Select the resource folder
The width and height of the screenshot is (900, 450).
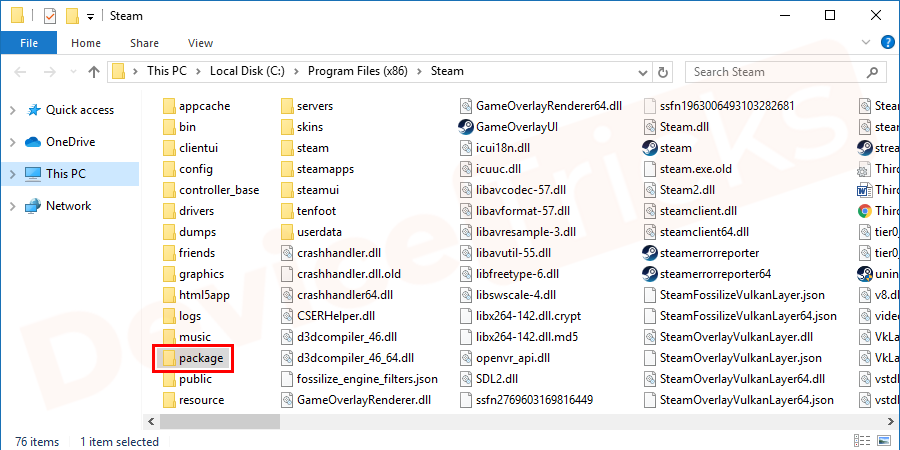point(193,400)
